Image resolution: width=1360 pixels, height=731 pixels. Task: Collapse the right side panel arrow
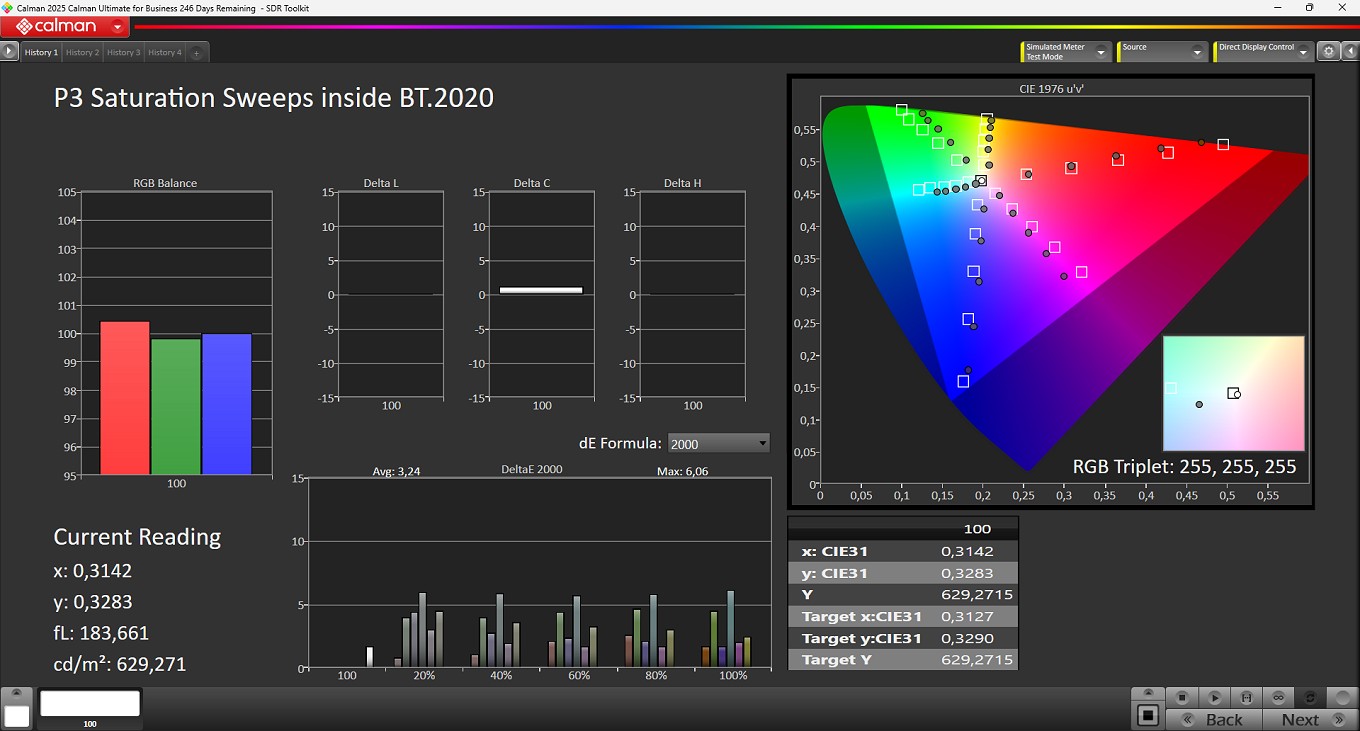pos(1349,52)
